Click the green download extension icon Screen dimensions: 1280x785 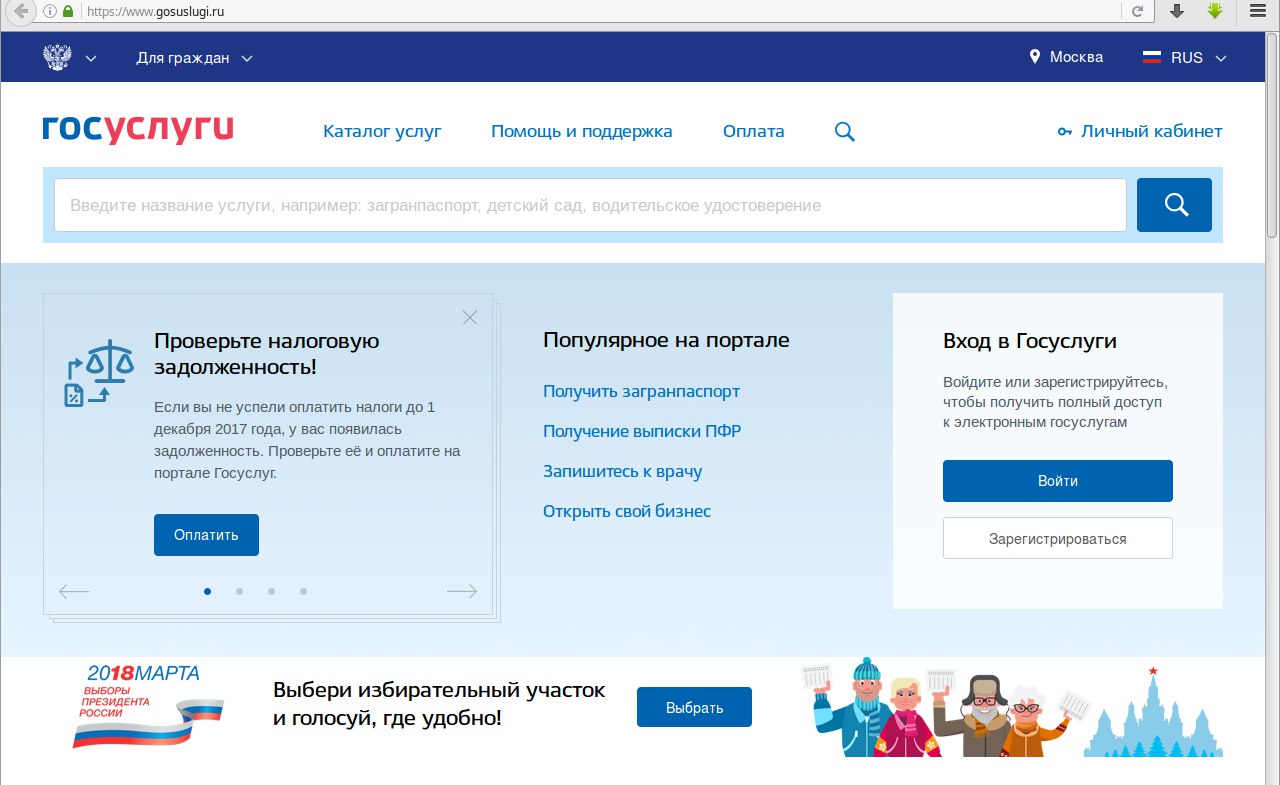point(1215,11)
